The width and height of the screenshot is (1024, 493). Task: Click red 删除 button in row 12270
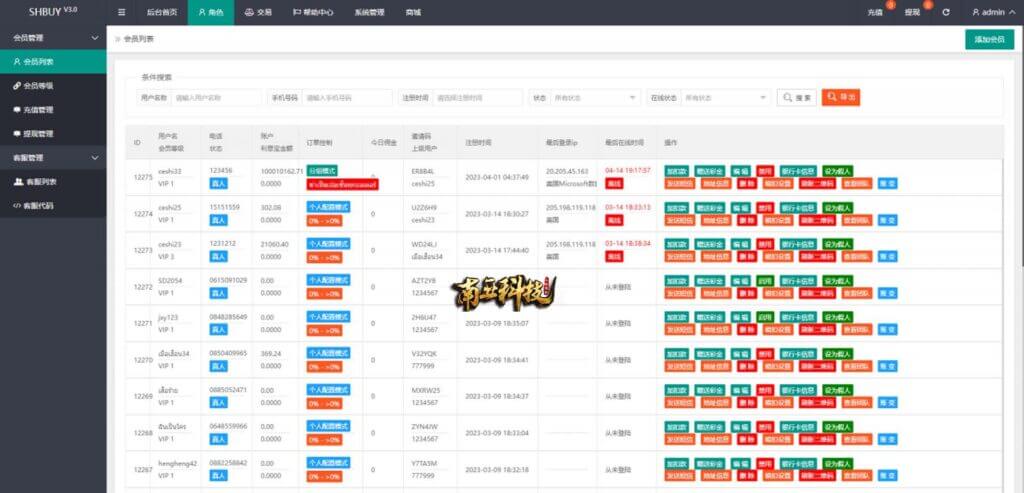click(x=747, y=366)
